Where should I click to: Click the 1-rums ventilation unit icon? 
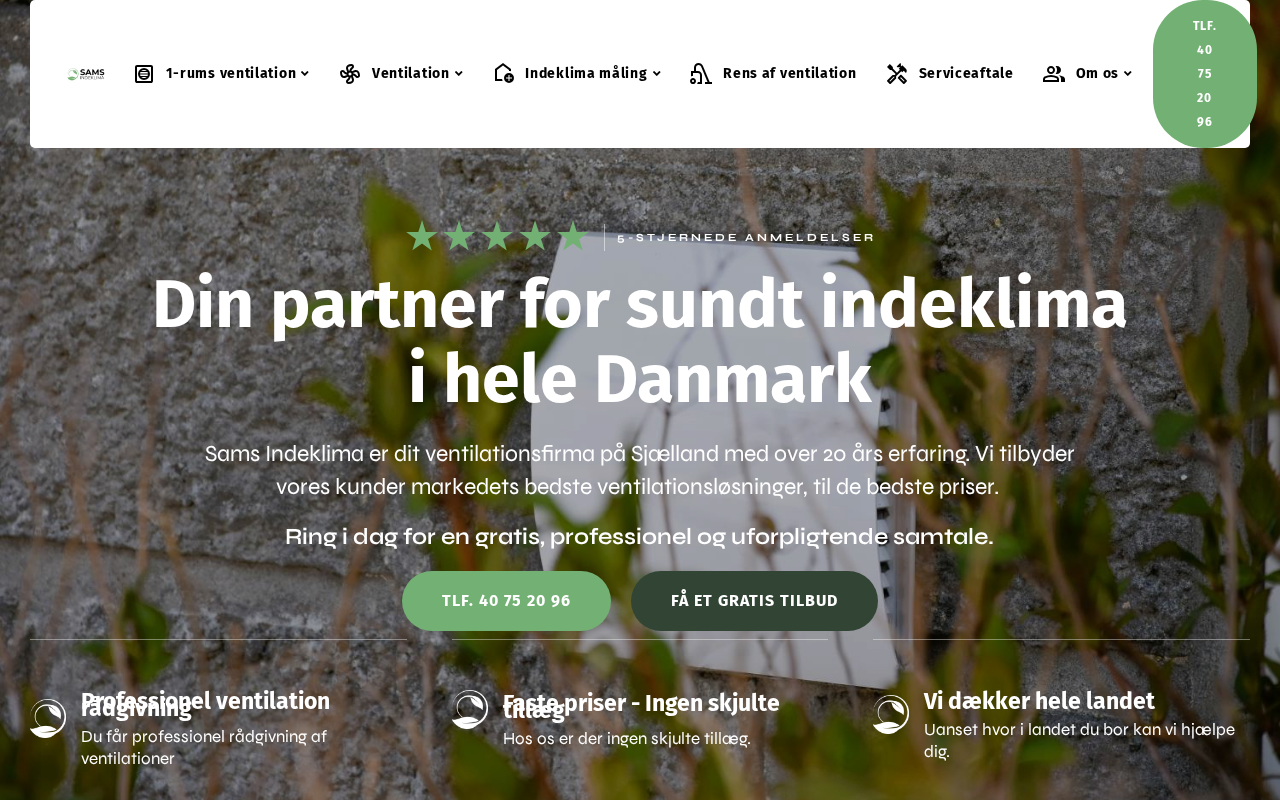144,74
